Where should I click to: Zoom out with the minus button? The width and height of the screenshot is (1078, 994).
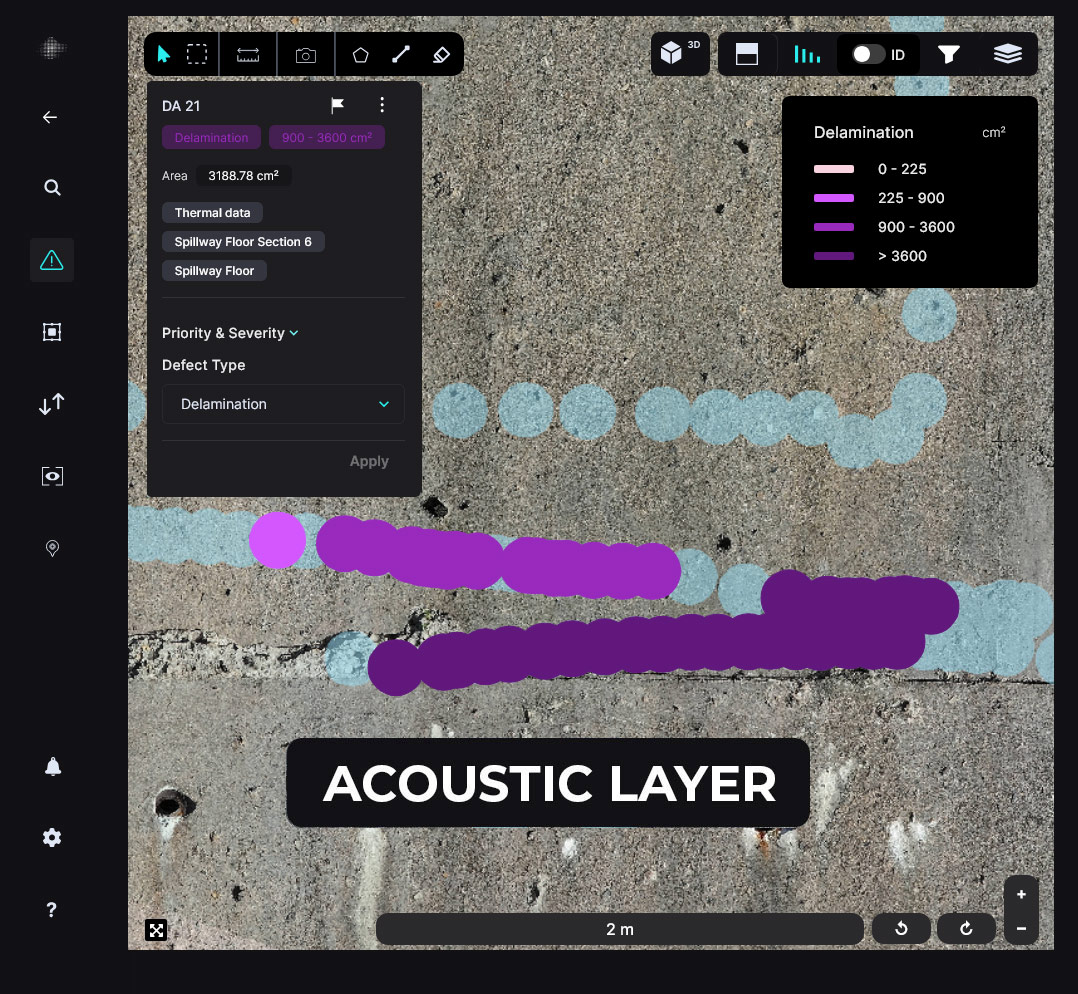[1021, 928]
